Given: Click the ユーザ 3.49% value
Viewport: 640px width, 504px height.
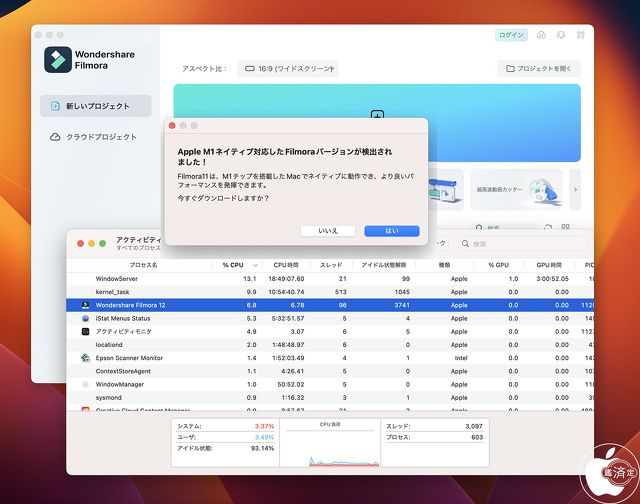Looking at the screenshot, I should (x=264, y=437).
